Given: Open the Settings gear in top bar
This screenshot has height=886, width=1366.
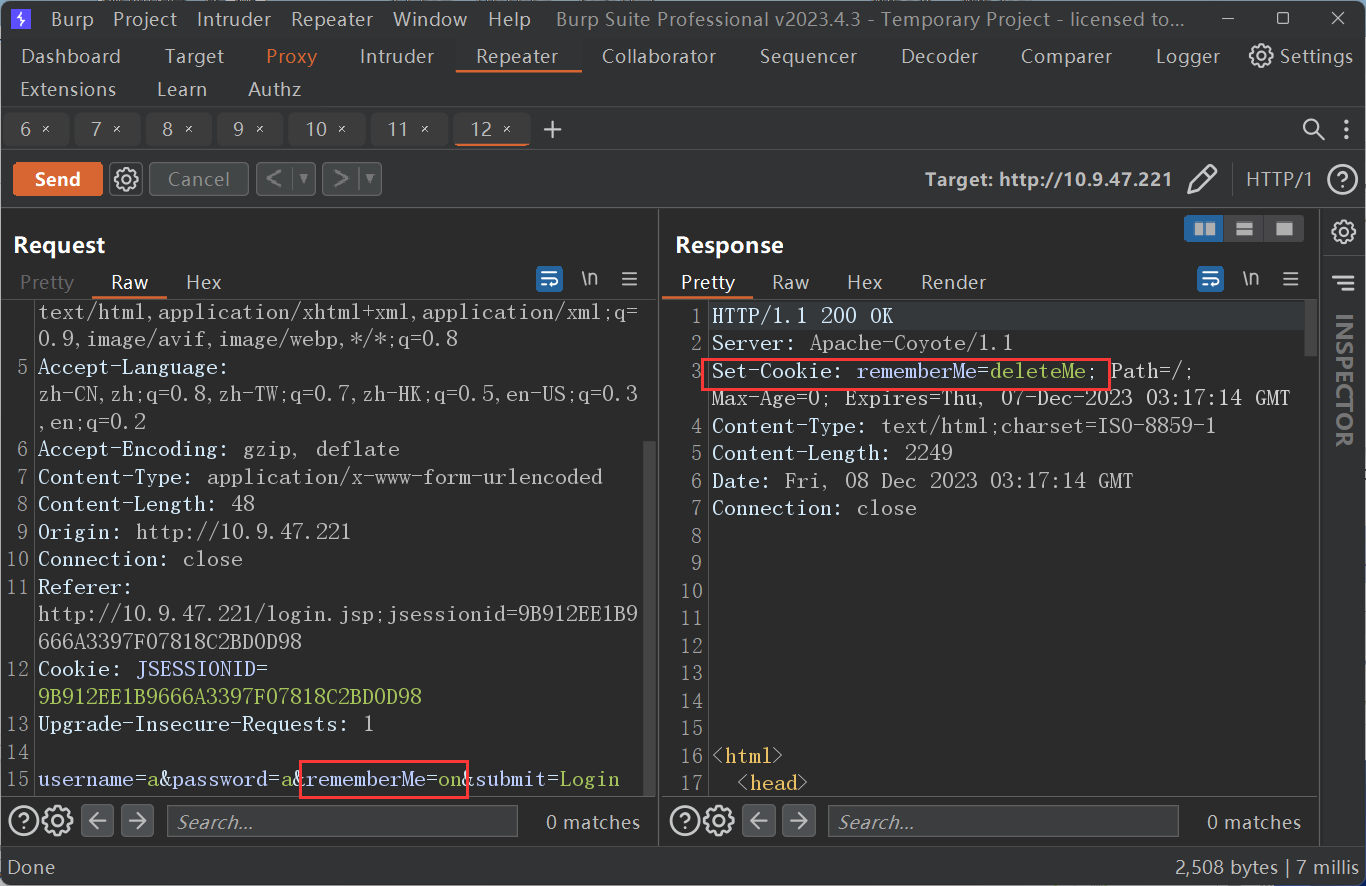Looking at the screenshot, I should click(x=1300, y=56).
